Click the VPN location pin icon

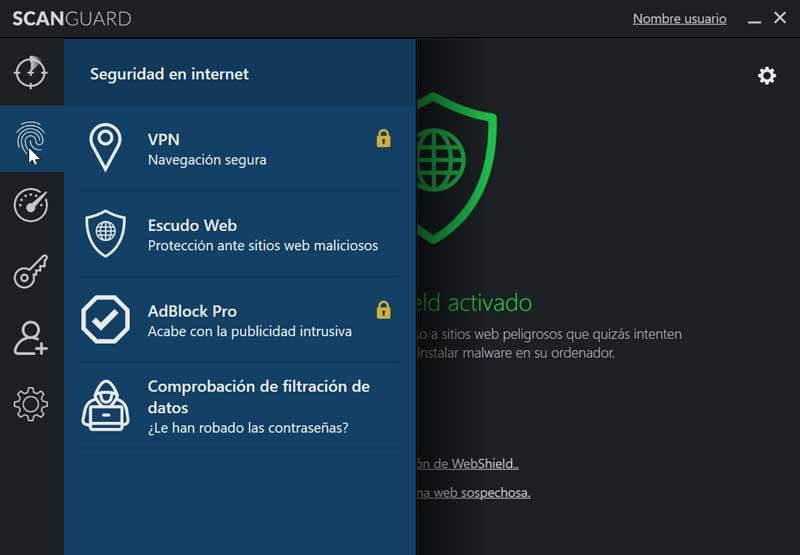pyautogui.click(x=105, y=147)
